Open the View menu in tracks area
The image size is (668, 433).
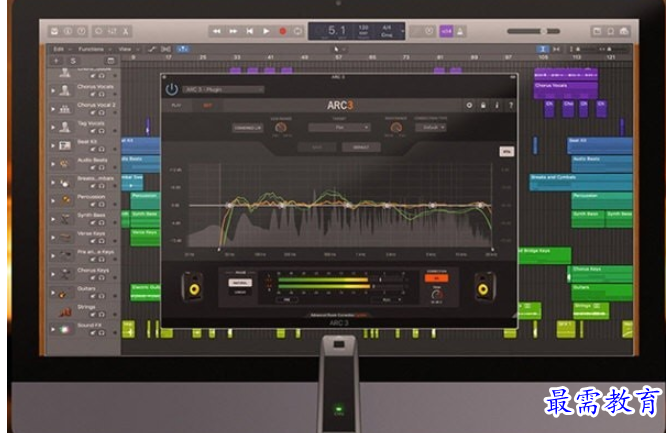(x=127, y=49)
